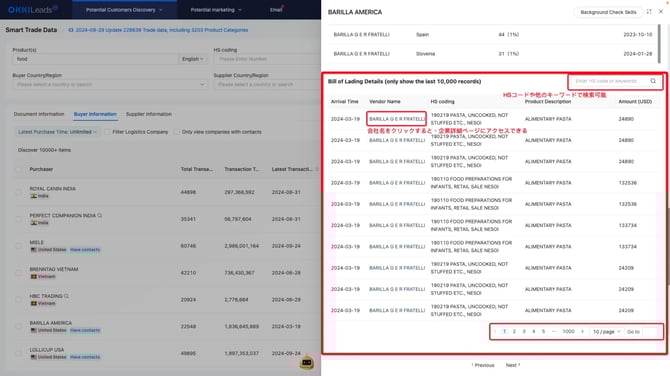The width and height of the screenshot is (670, 376).
Task: Click Next below the detail panel
Action: pos(513,365)
